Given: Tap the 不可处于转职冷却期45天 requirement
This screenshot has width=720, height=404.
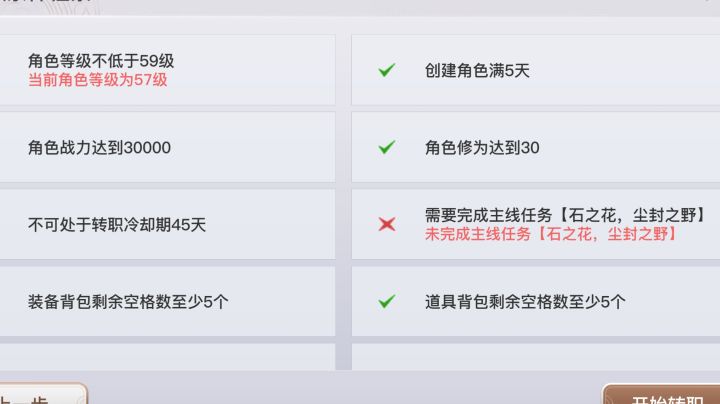Looking at the screenshot, I should coord(117,224).
